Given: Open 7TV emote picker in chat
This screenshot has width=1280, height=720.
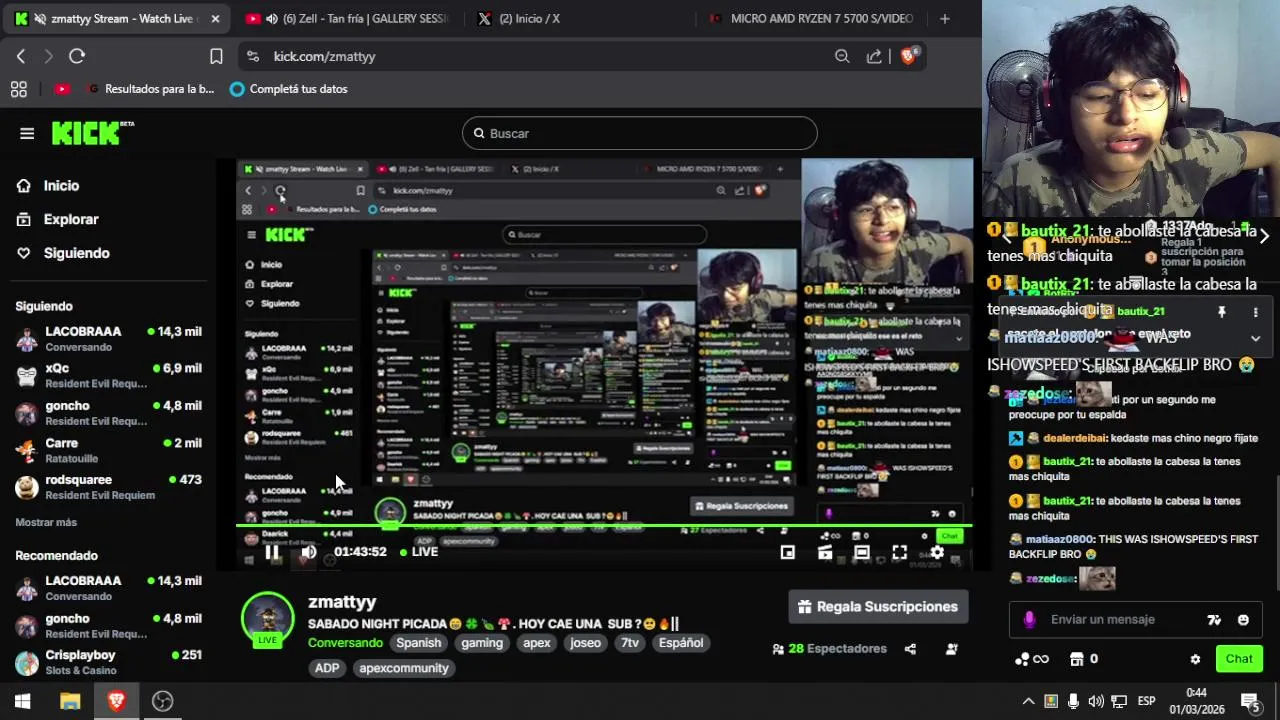Looking at the screenshot, I should [1214, 620].
